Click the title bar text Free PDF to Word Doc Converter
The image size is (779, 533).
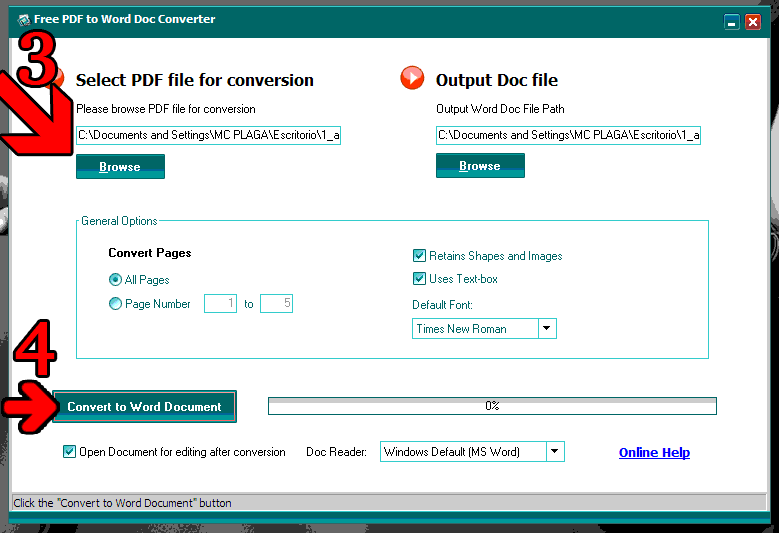click(x=124, y=19)
